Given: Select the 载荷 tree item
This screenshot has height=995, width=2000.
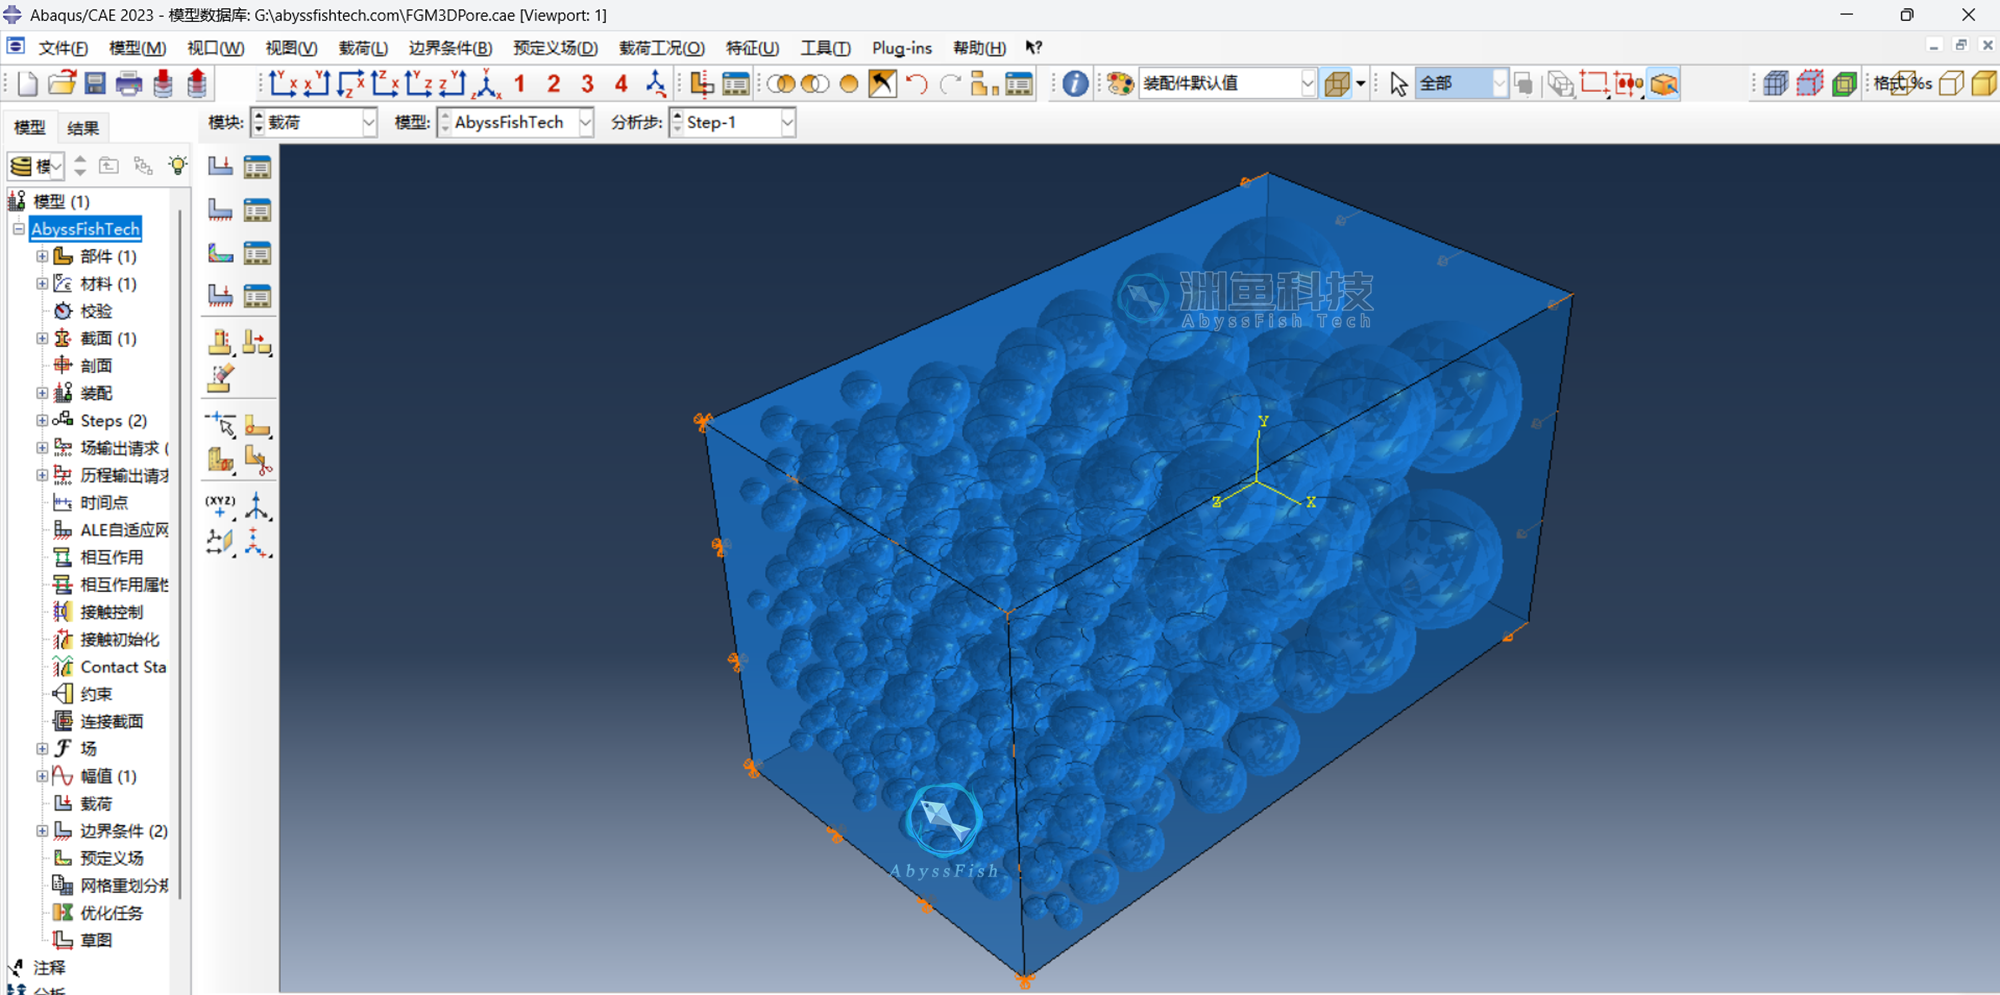Looking at the screenshot, I should 96,803.
